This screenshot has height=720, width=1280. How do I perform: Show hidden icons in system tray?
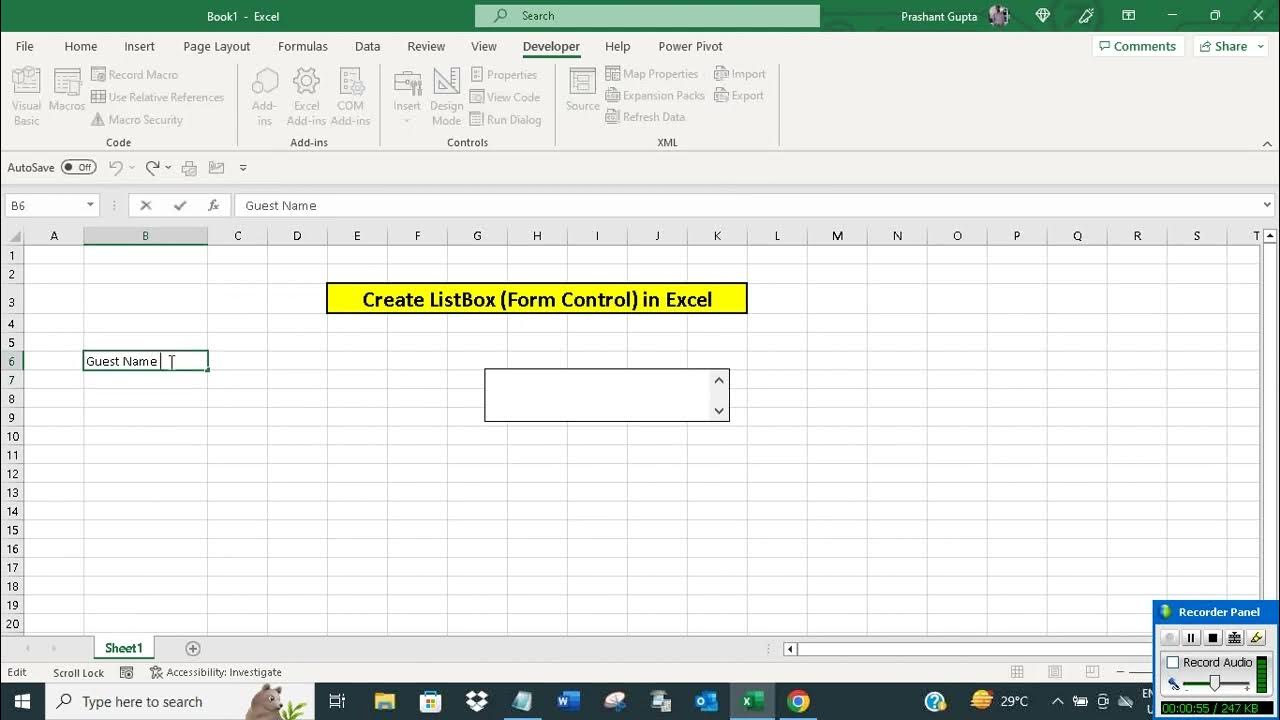coord(1058,701)
